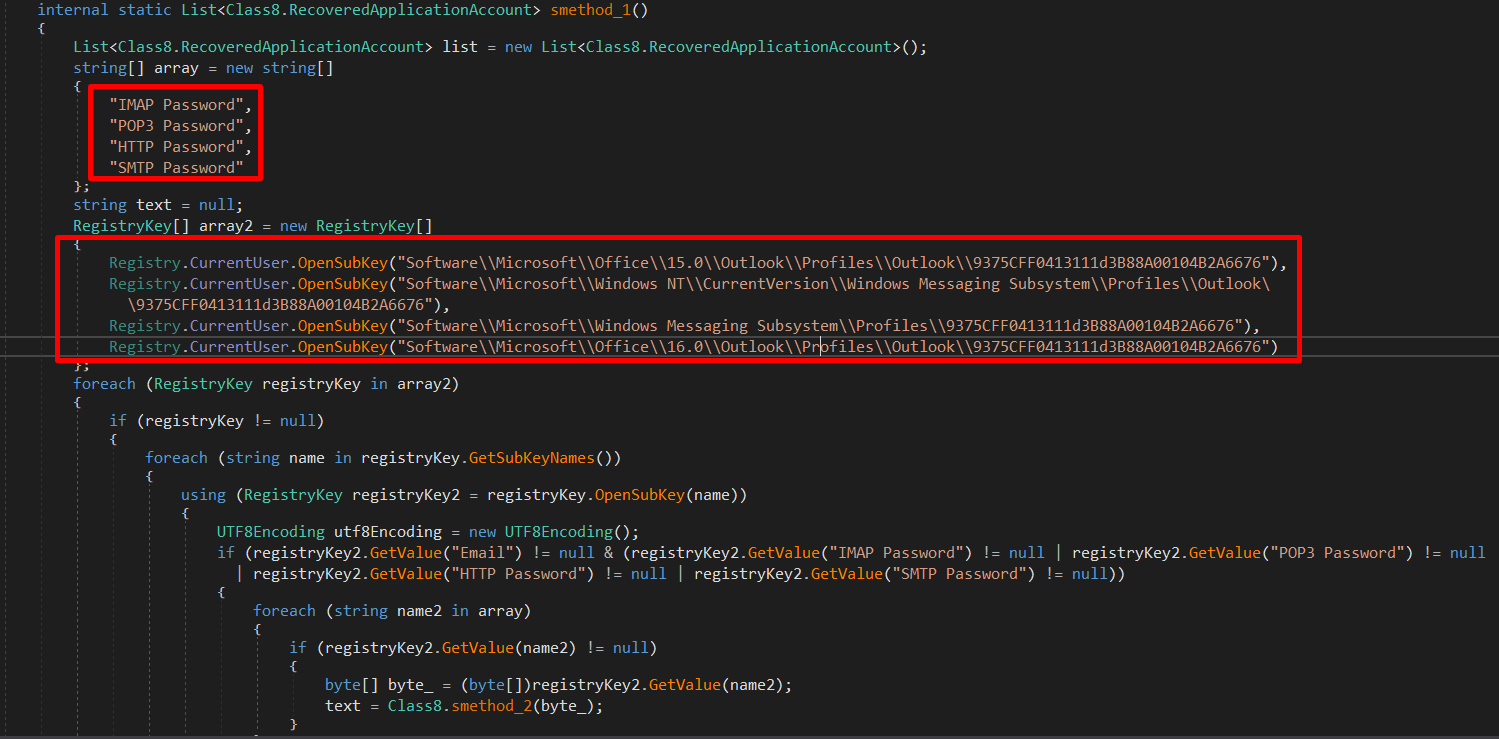Click the 'list' variable in its declaration

click(x=460, y=47)
